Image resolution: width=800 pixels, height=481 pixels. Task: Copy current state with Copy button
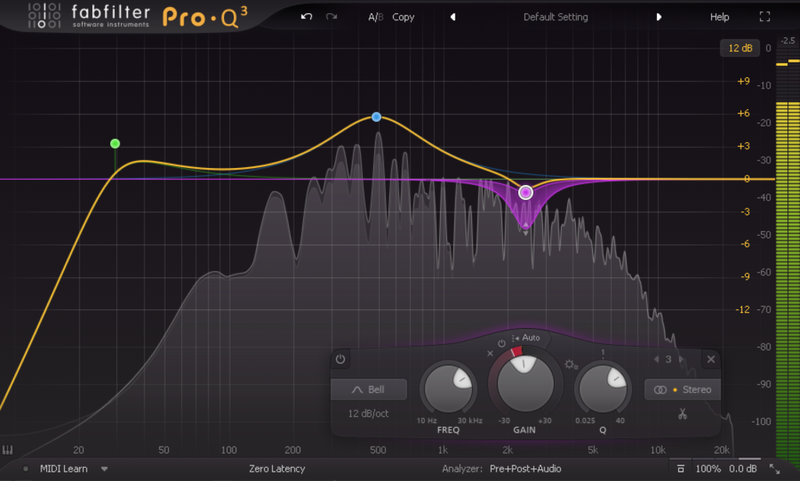click(403, 17)
